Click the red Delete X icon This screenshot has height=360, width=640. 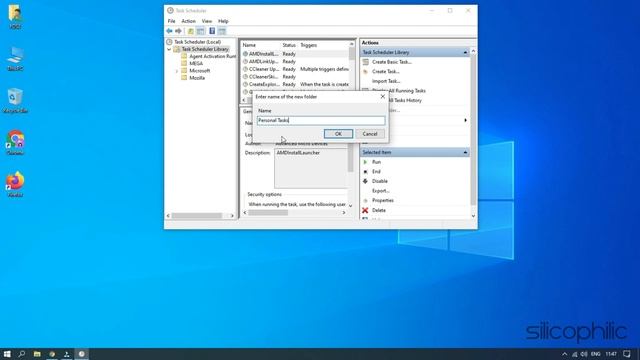coord(365,210)
